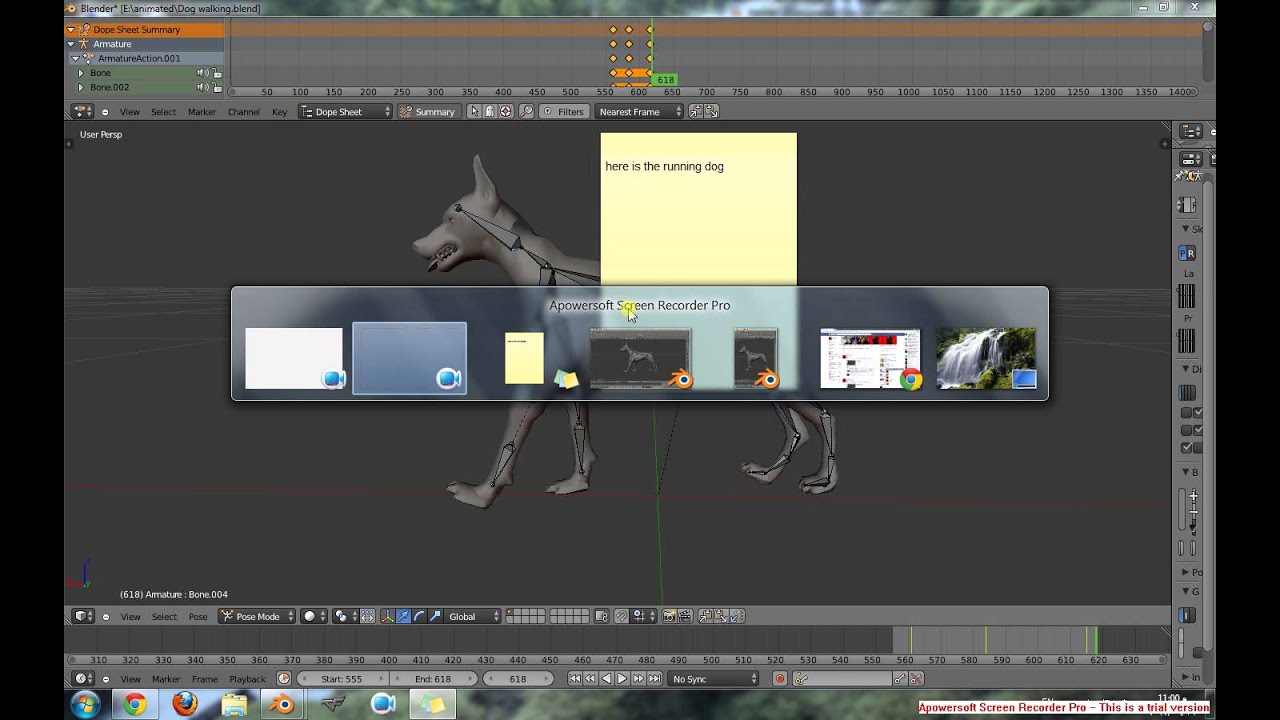1280x720 pixels.
Task: Play the animation in reverse
Action: [x=606, y=679]
